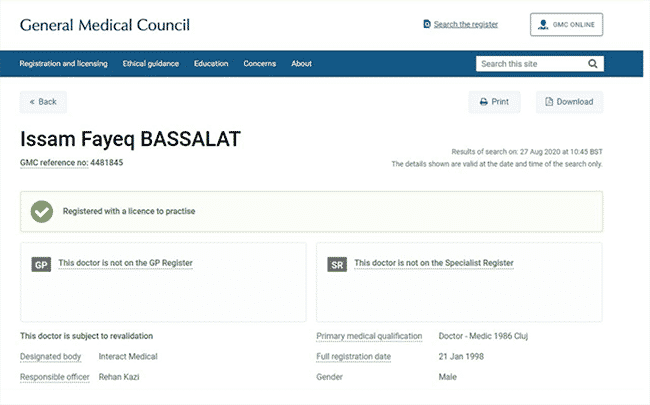Screen dimensions: 650x405
Task: Click the Back arrow chevron
Action: pos(32,102)
